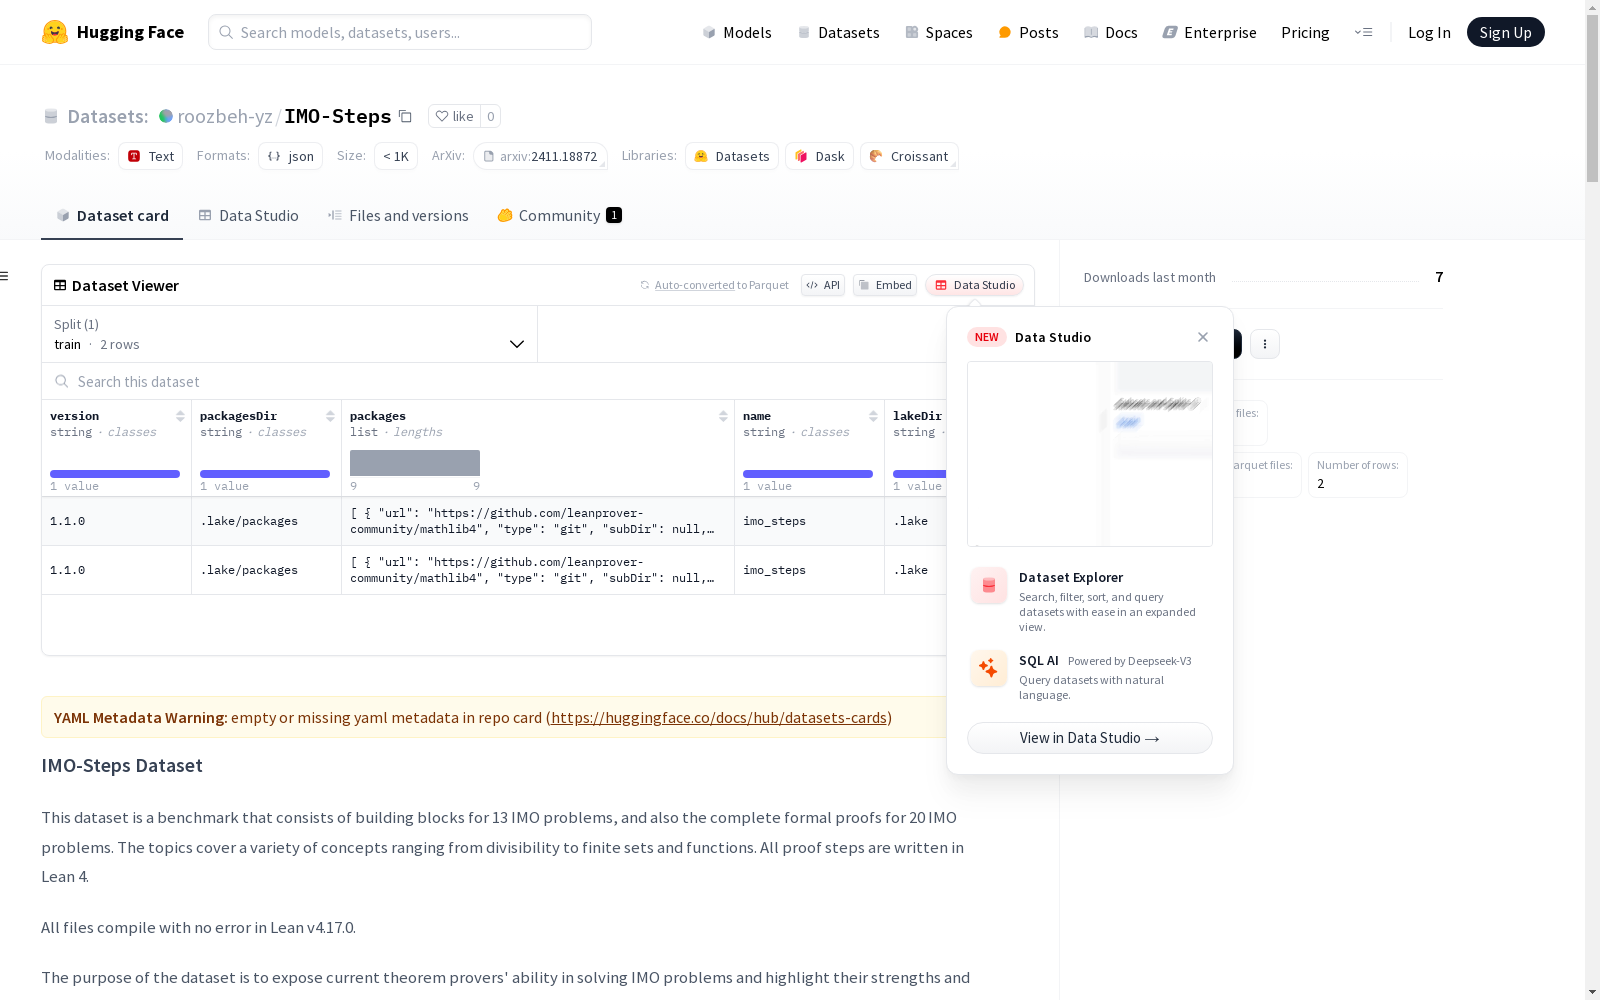The height and width of the screenshot is (1000, 1600).
Task: Open the json format tag
Action: tap(290, 156)
